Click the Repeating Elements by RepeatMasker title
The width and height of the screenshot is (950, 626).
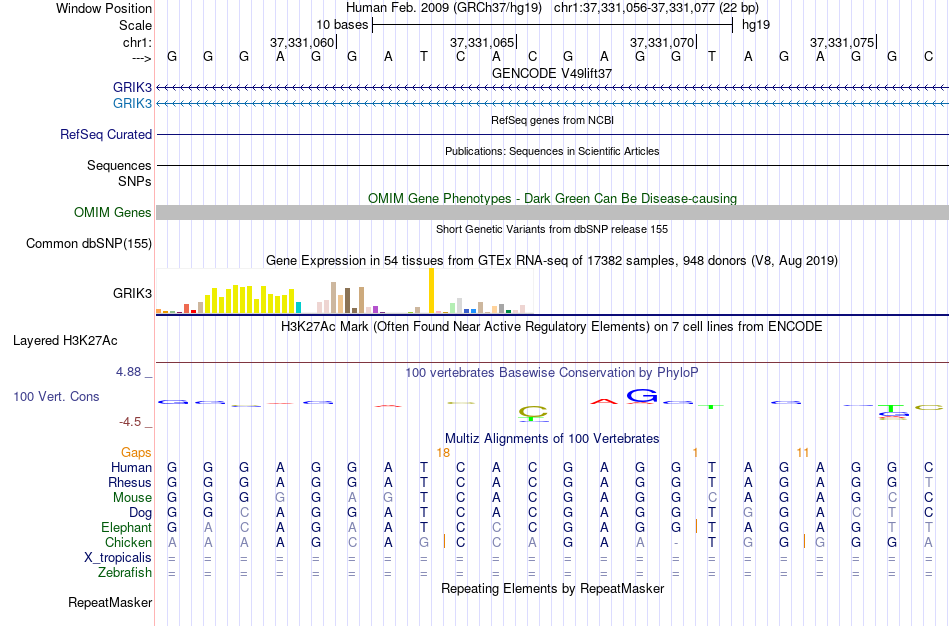pyautogui.click(x=553, y=588)
